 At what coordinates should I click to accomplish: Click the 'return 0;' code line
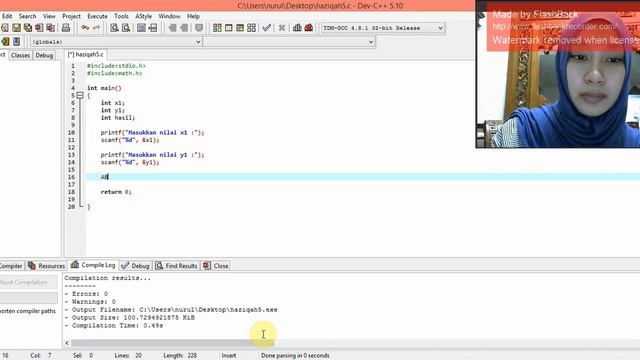[116, 192]
